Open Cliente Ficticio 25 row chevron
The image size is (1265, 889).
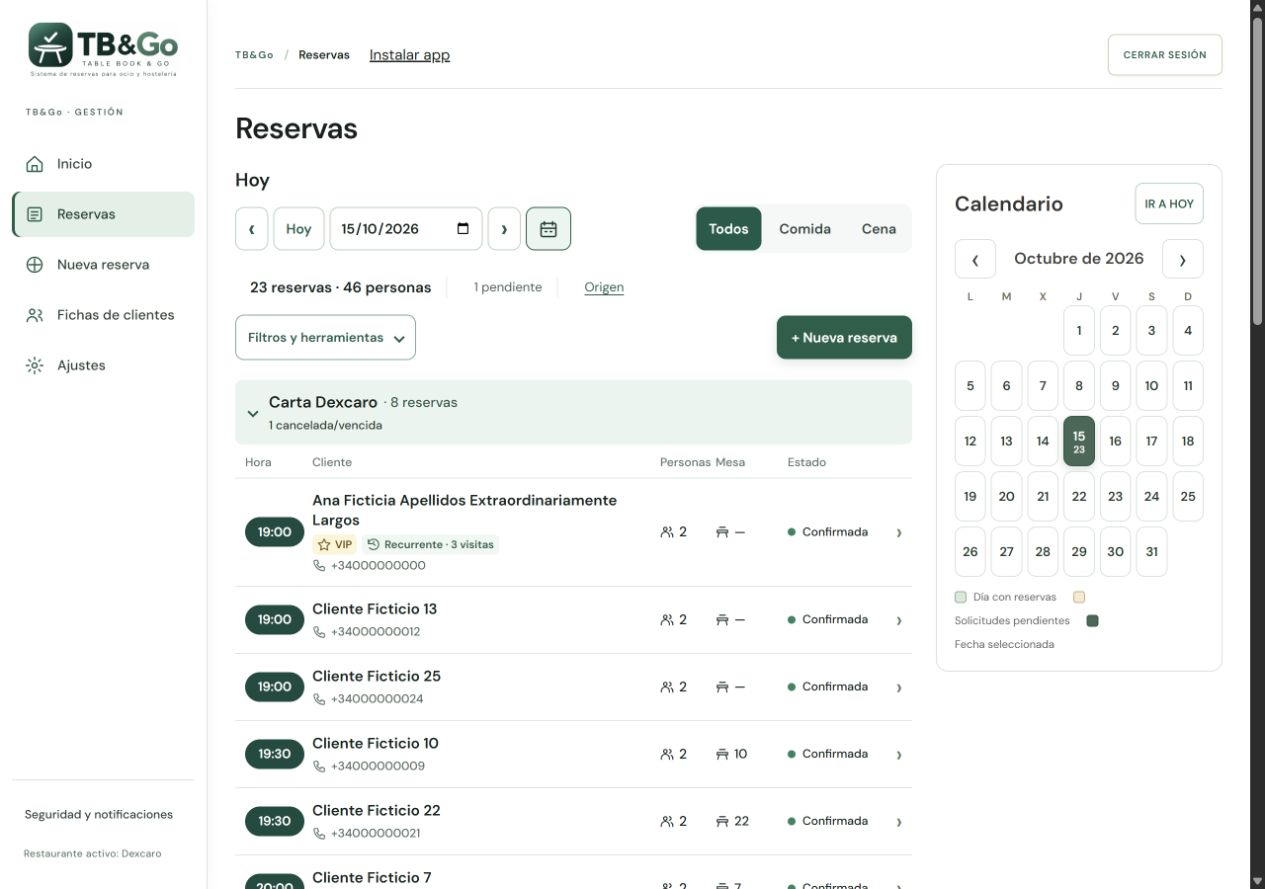tap(899, 687)
